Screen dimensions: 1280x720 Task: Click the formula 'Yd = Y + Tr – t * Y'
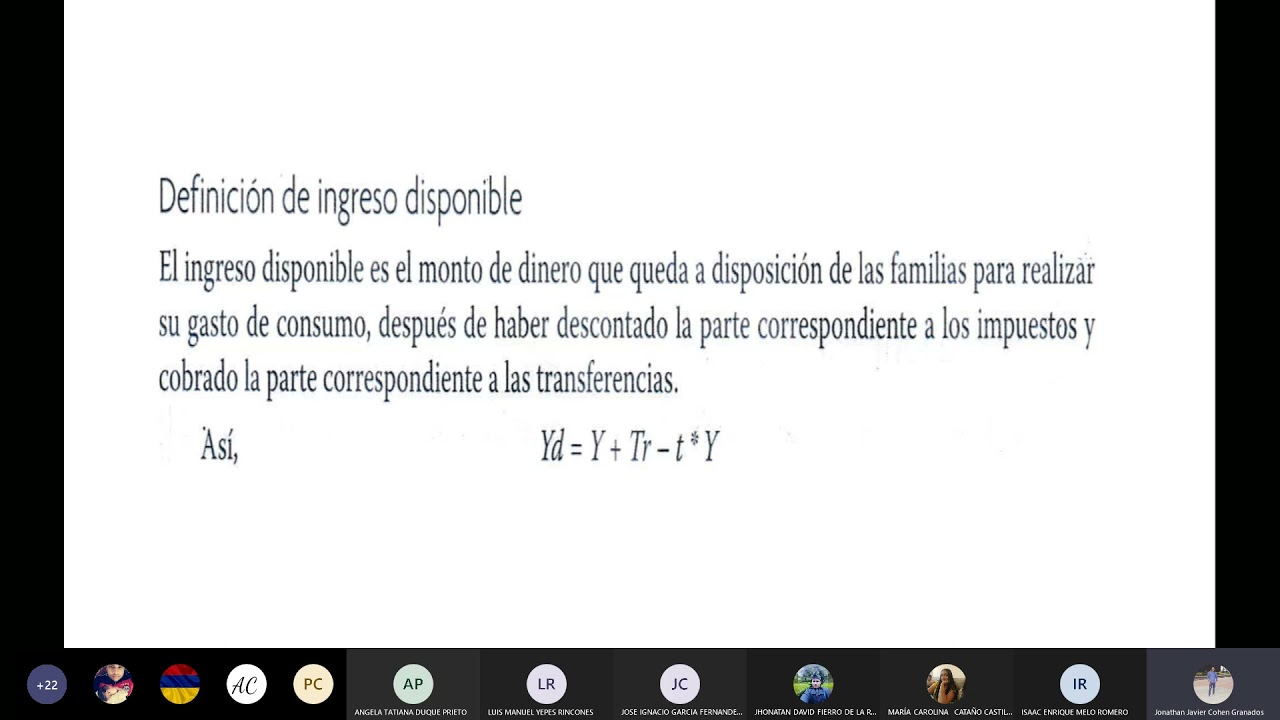[x=629, y=447]
